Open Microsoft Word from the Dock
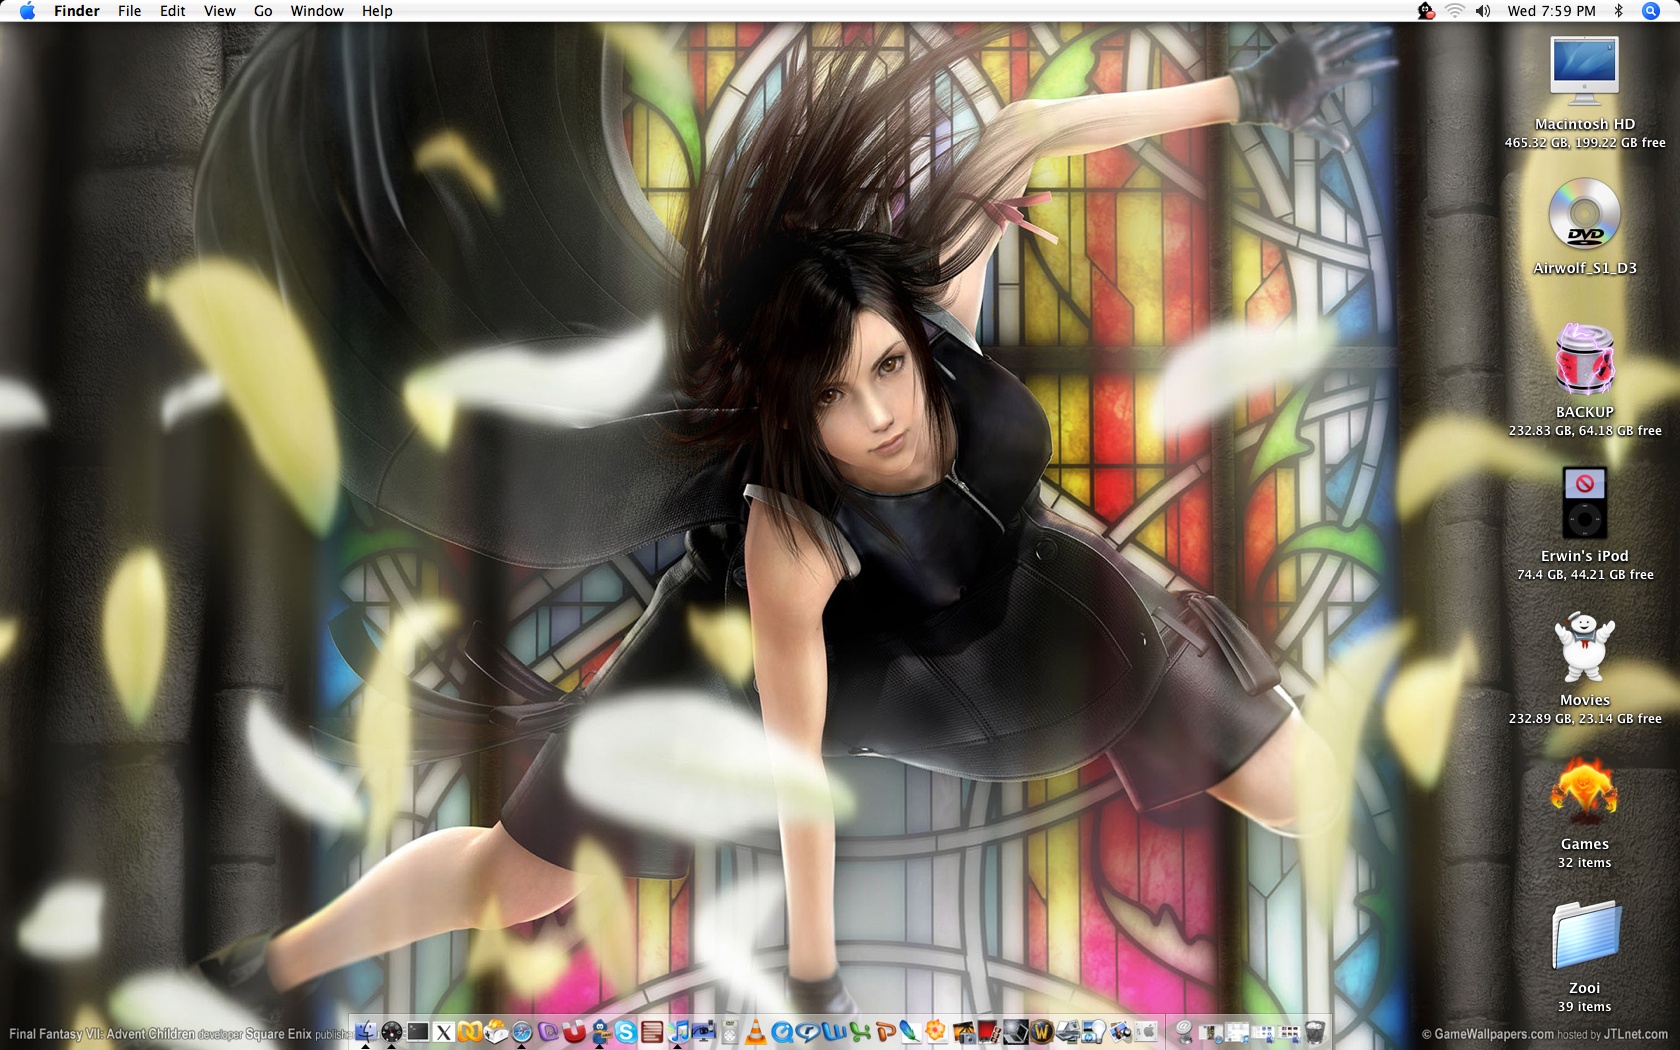Viewport: 1680px width, 1050px height. coord(834,1031)
